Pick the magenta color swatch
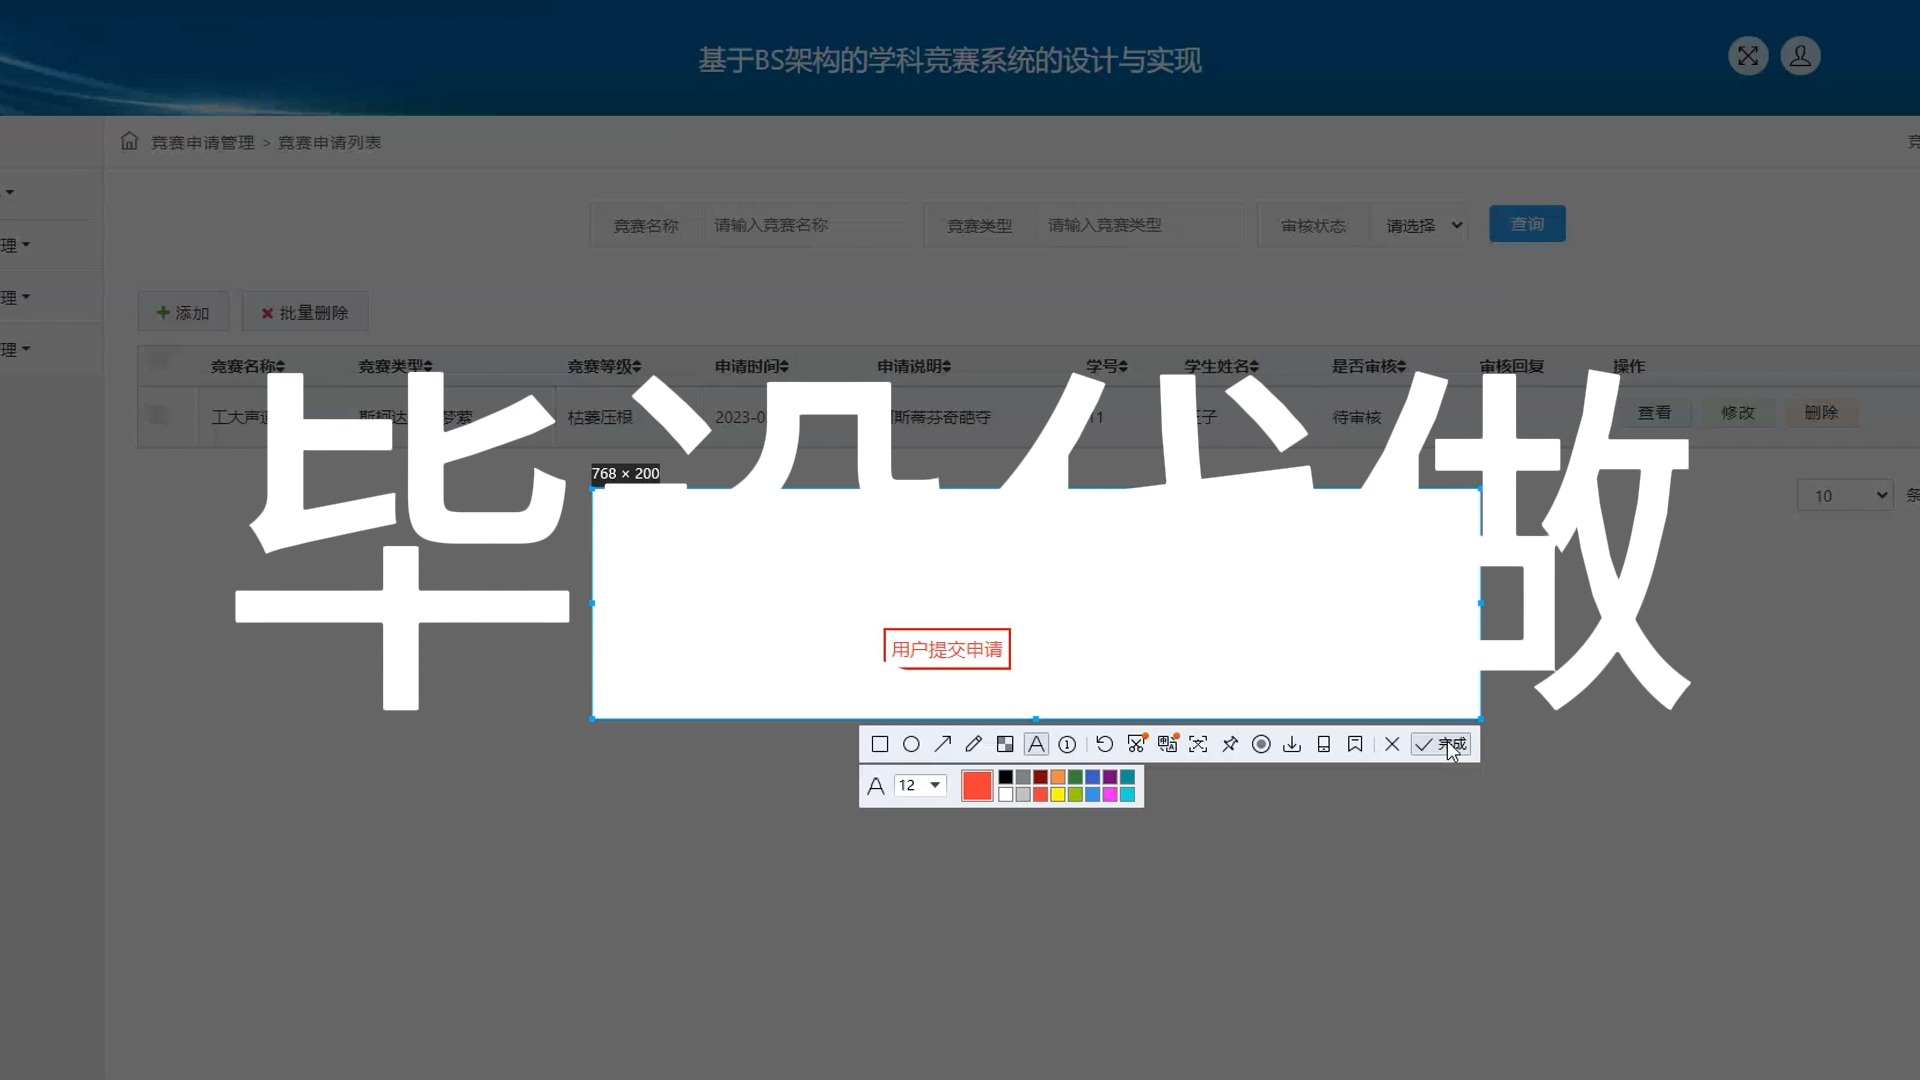Image resolution: width=1920 pixels, height=1080 pixels. (1110, 794)
